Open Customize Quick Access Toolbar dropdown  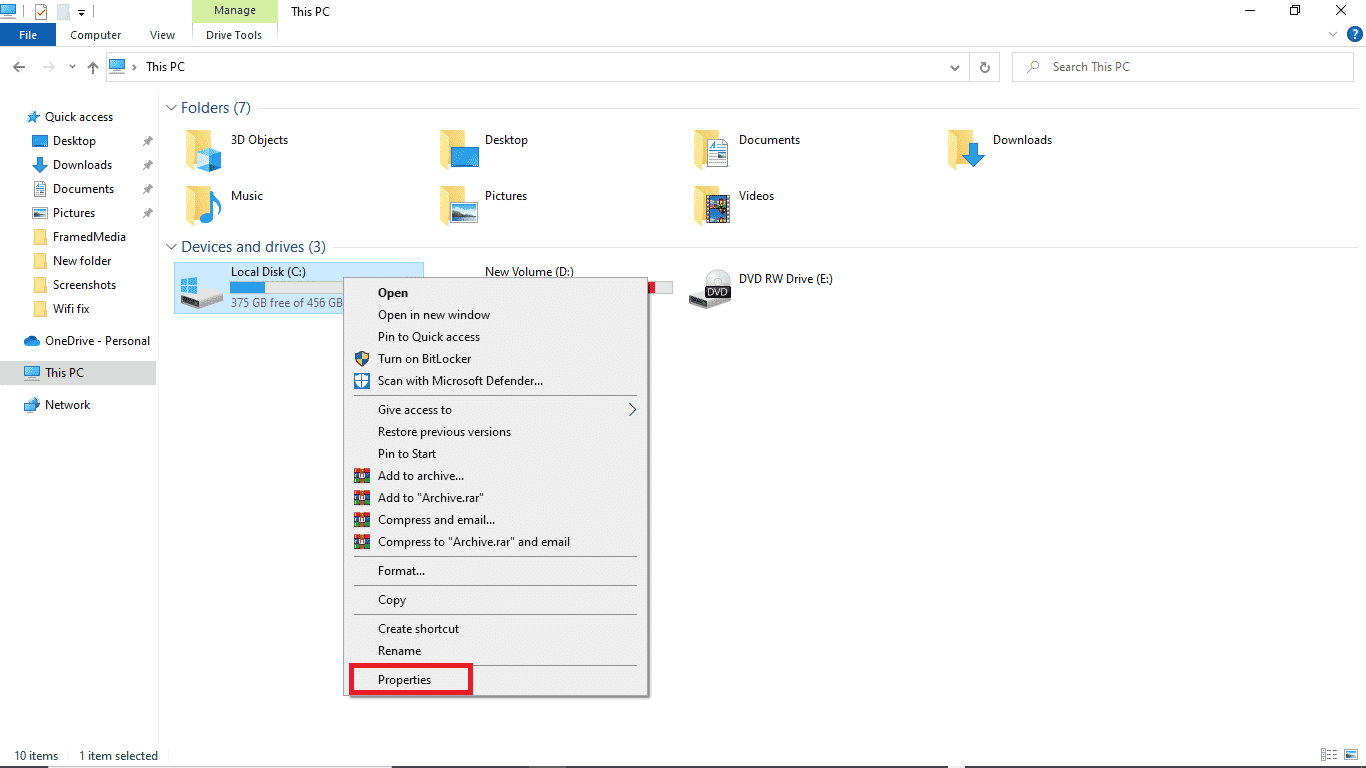81,13
